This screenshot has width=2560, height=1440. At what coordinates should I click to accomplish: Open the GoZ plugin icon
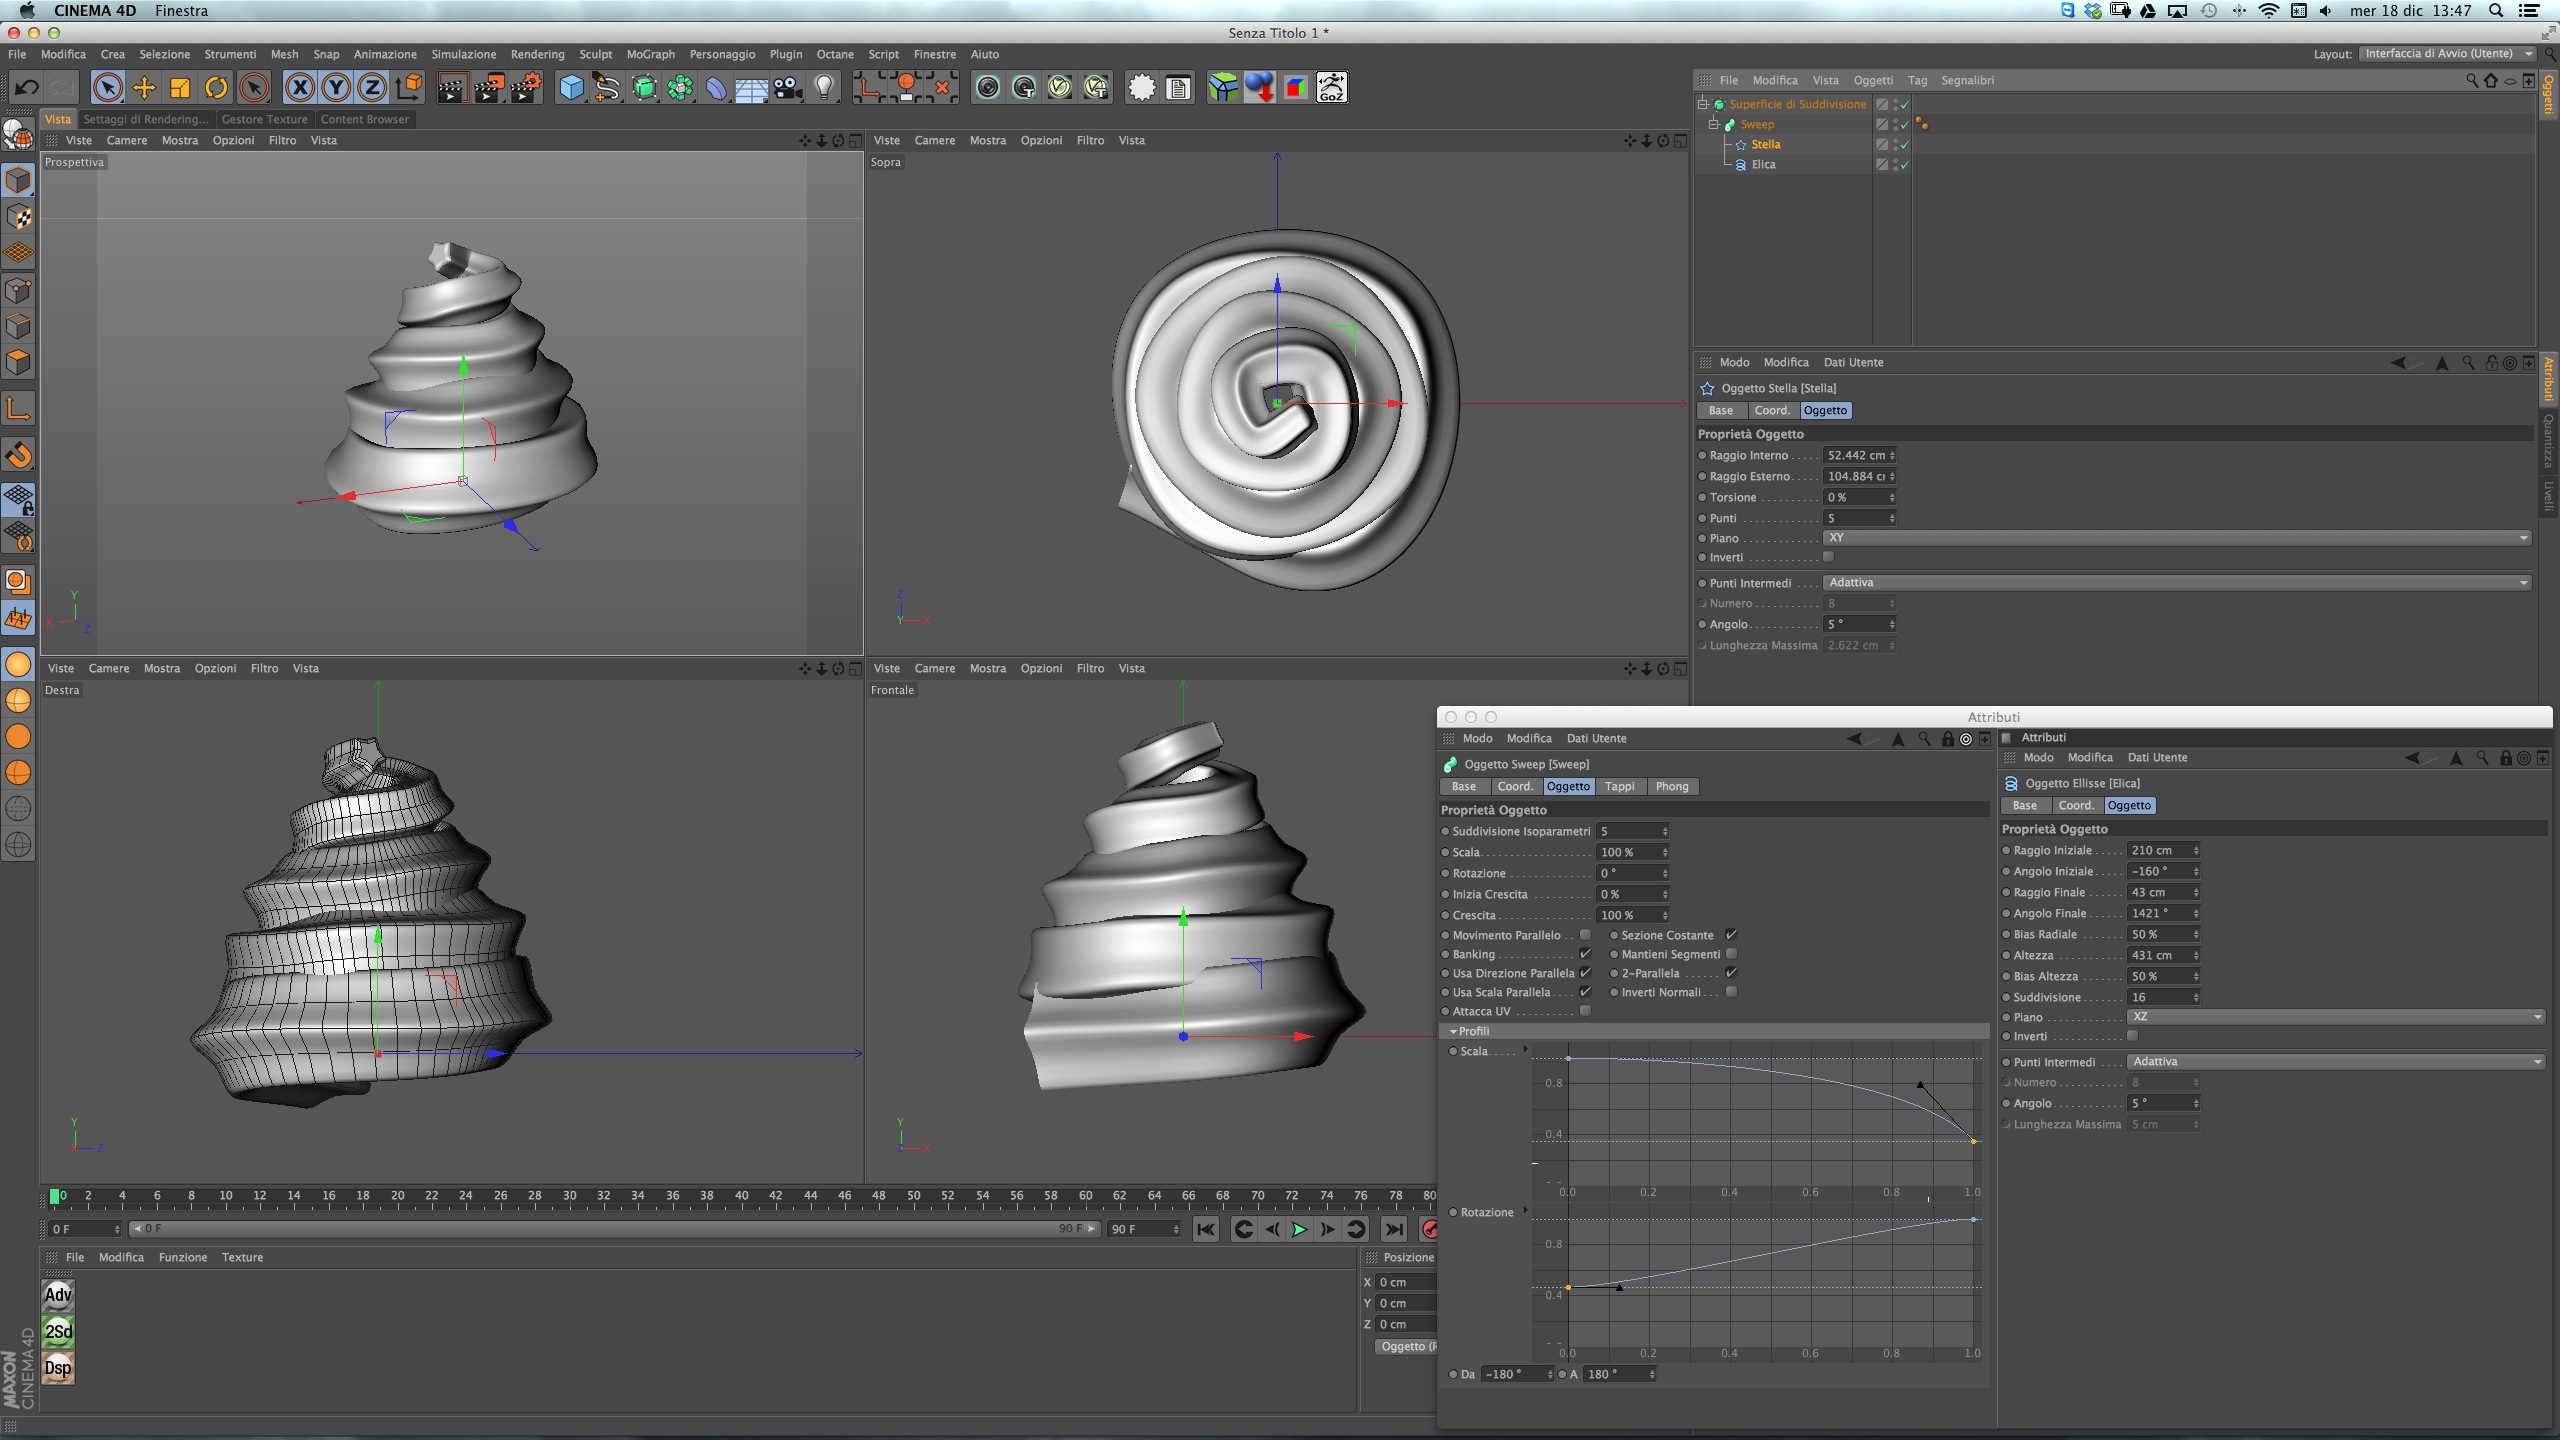1331,88
